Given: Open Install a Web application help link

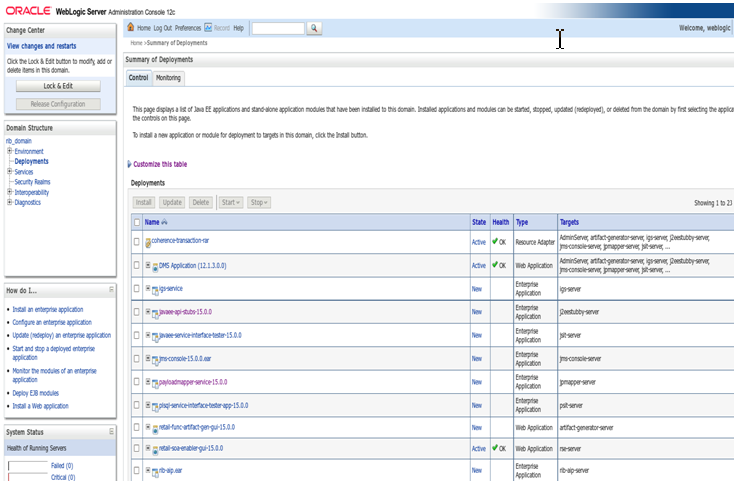Looking at the screenshot, I should [40, 406].
